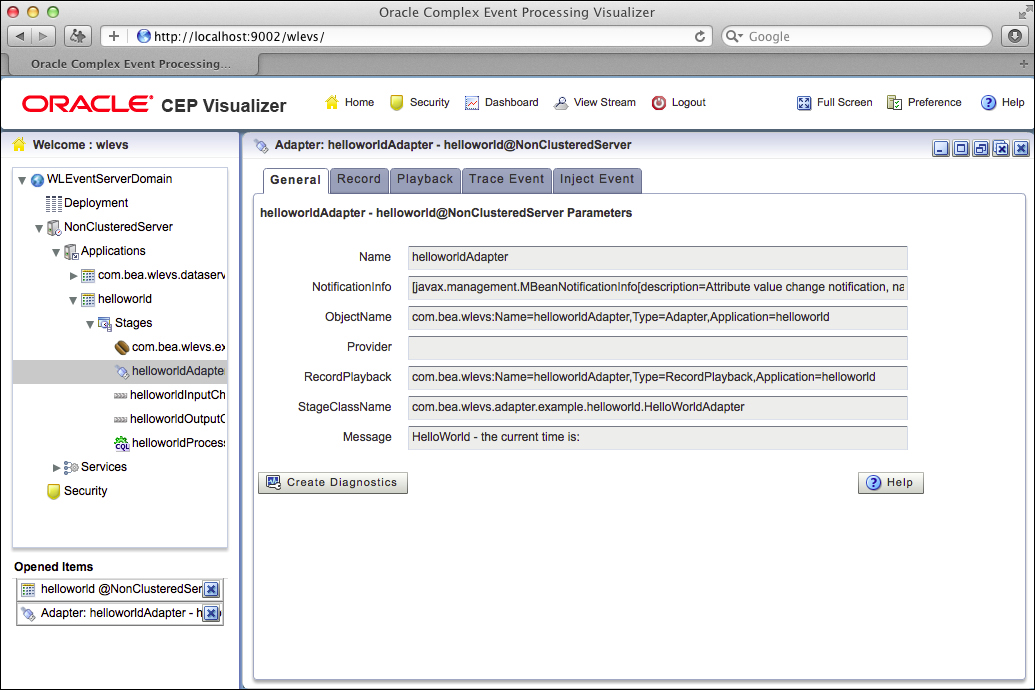Open Help from the top toolbar
Image resolution: width=1035 pixels, height=690 pixels.
pos(988,103)
